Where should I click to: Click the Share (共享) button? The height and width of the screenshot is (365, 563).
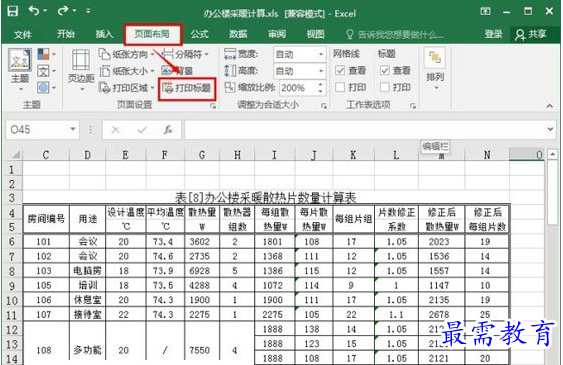(530, 34)
